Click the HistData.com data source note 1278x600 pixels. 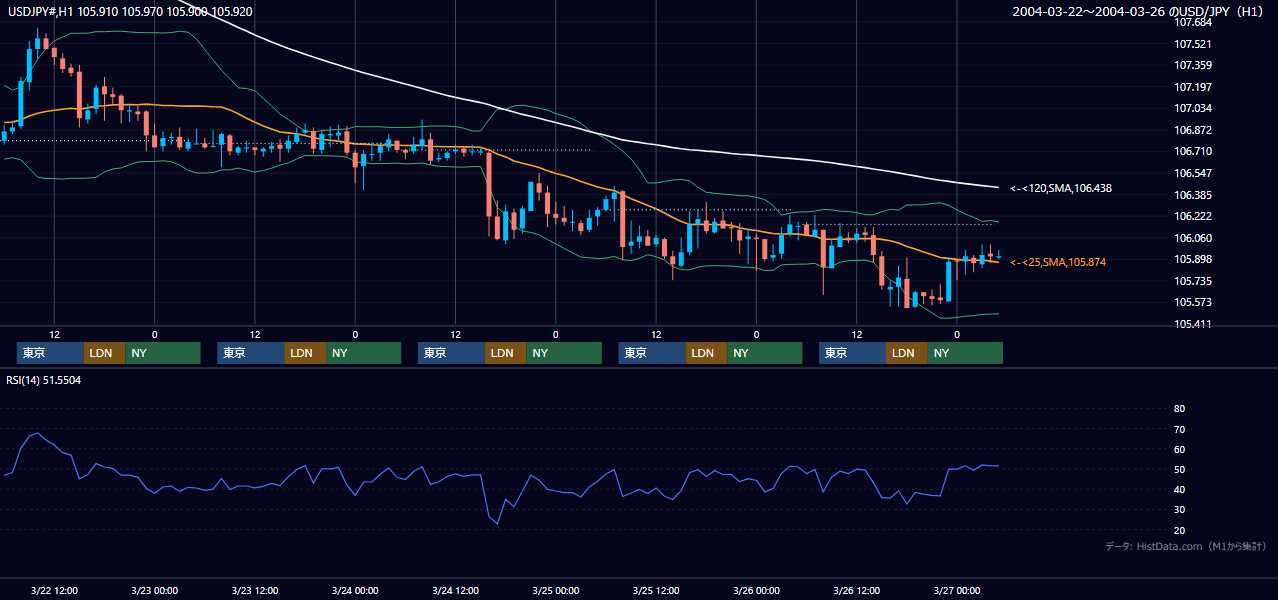(1186, 547)
